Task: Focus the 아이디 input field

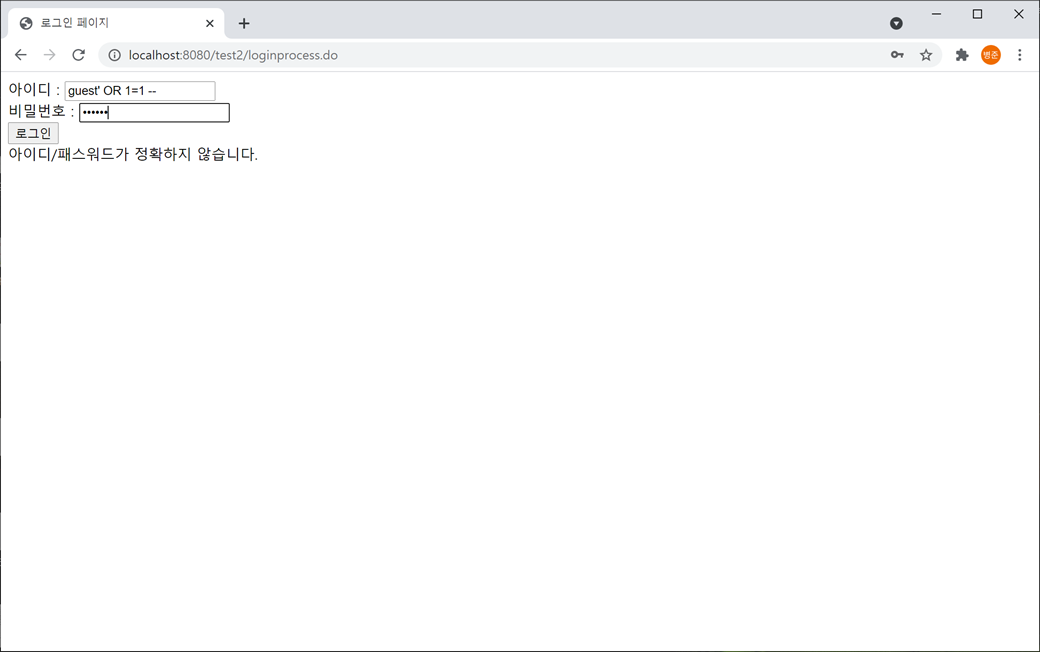Action: (x=140, y=91)
